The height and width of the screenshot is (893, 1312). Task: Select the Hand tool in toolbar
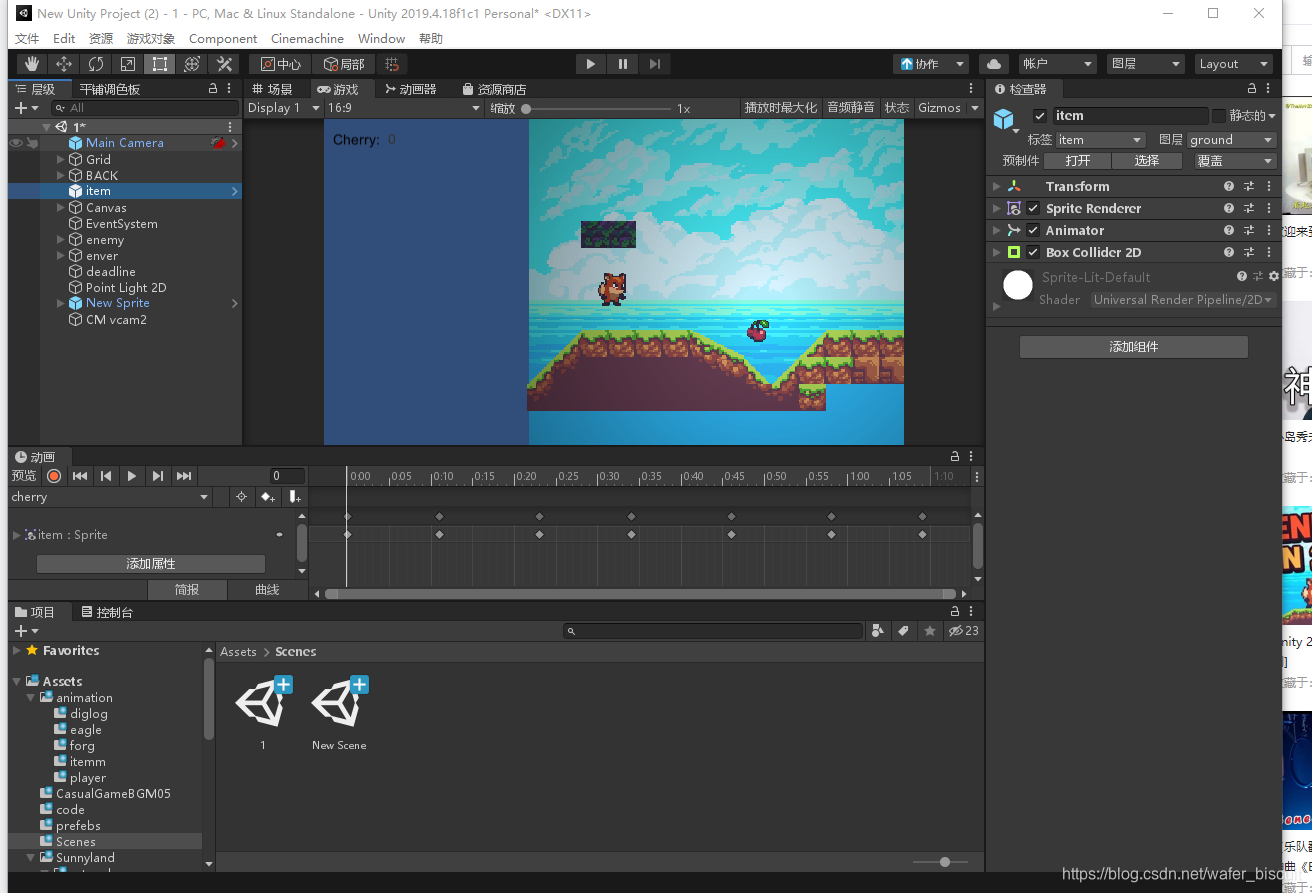(x=32, y=64)
